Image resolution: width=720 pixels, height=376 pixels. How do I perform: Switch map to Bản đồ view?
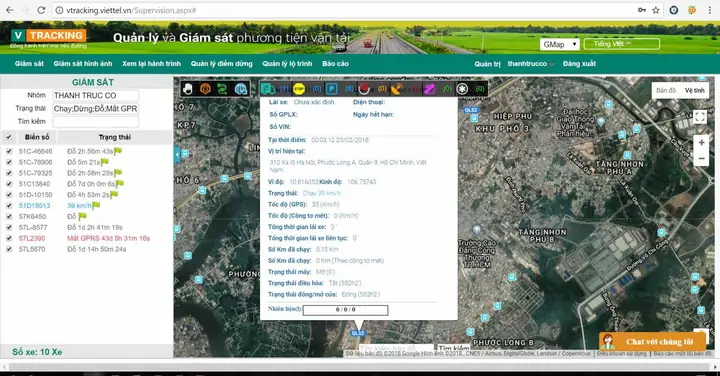pyautogui.click(x=666, y=90)
